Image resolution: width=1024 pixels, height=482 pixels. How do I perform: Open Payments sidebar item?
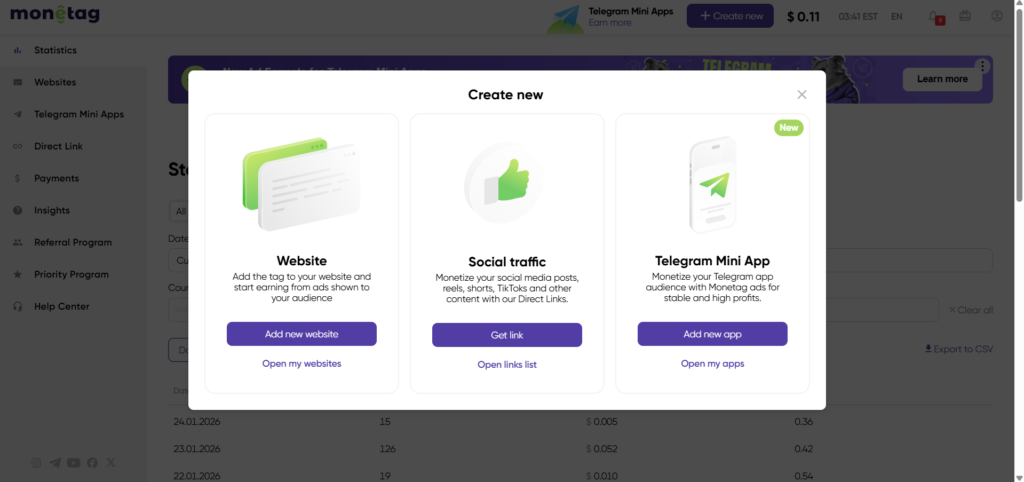(57, 178)
